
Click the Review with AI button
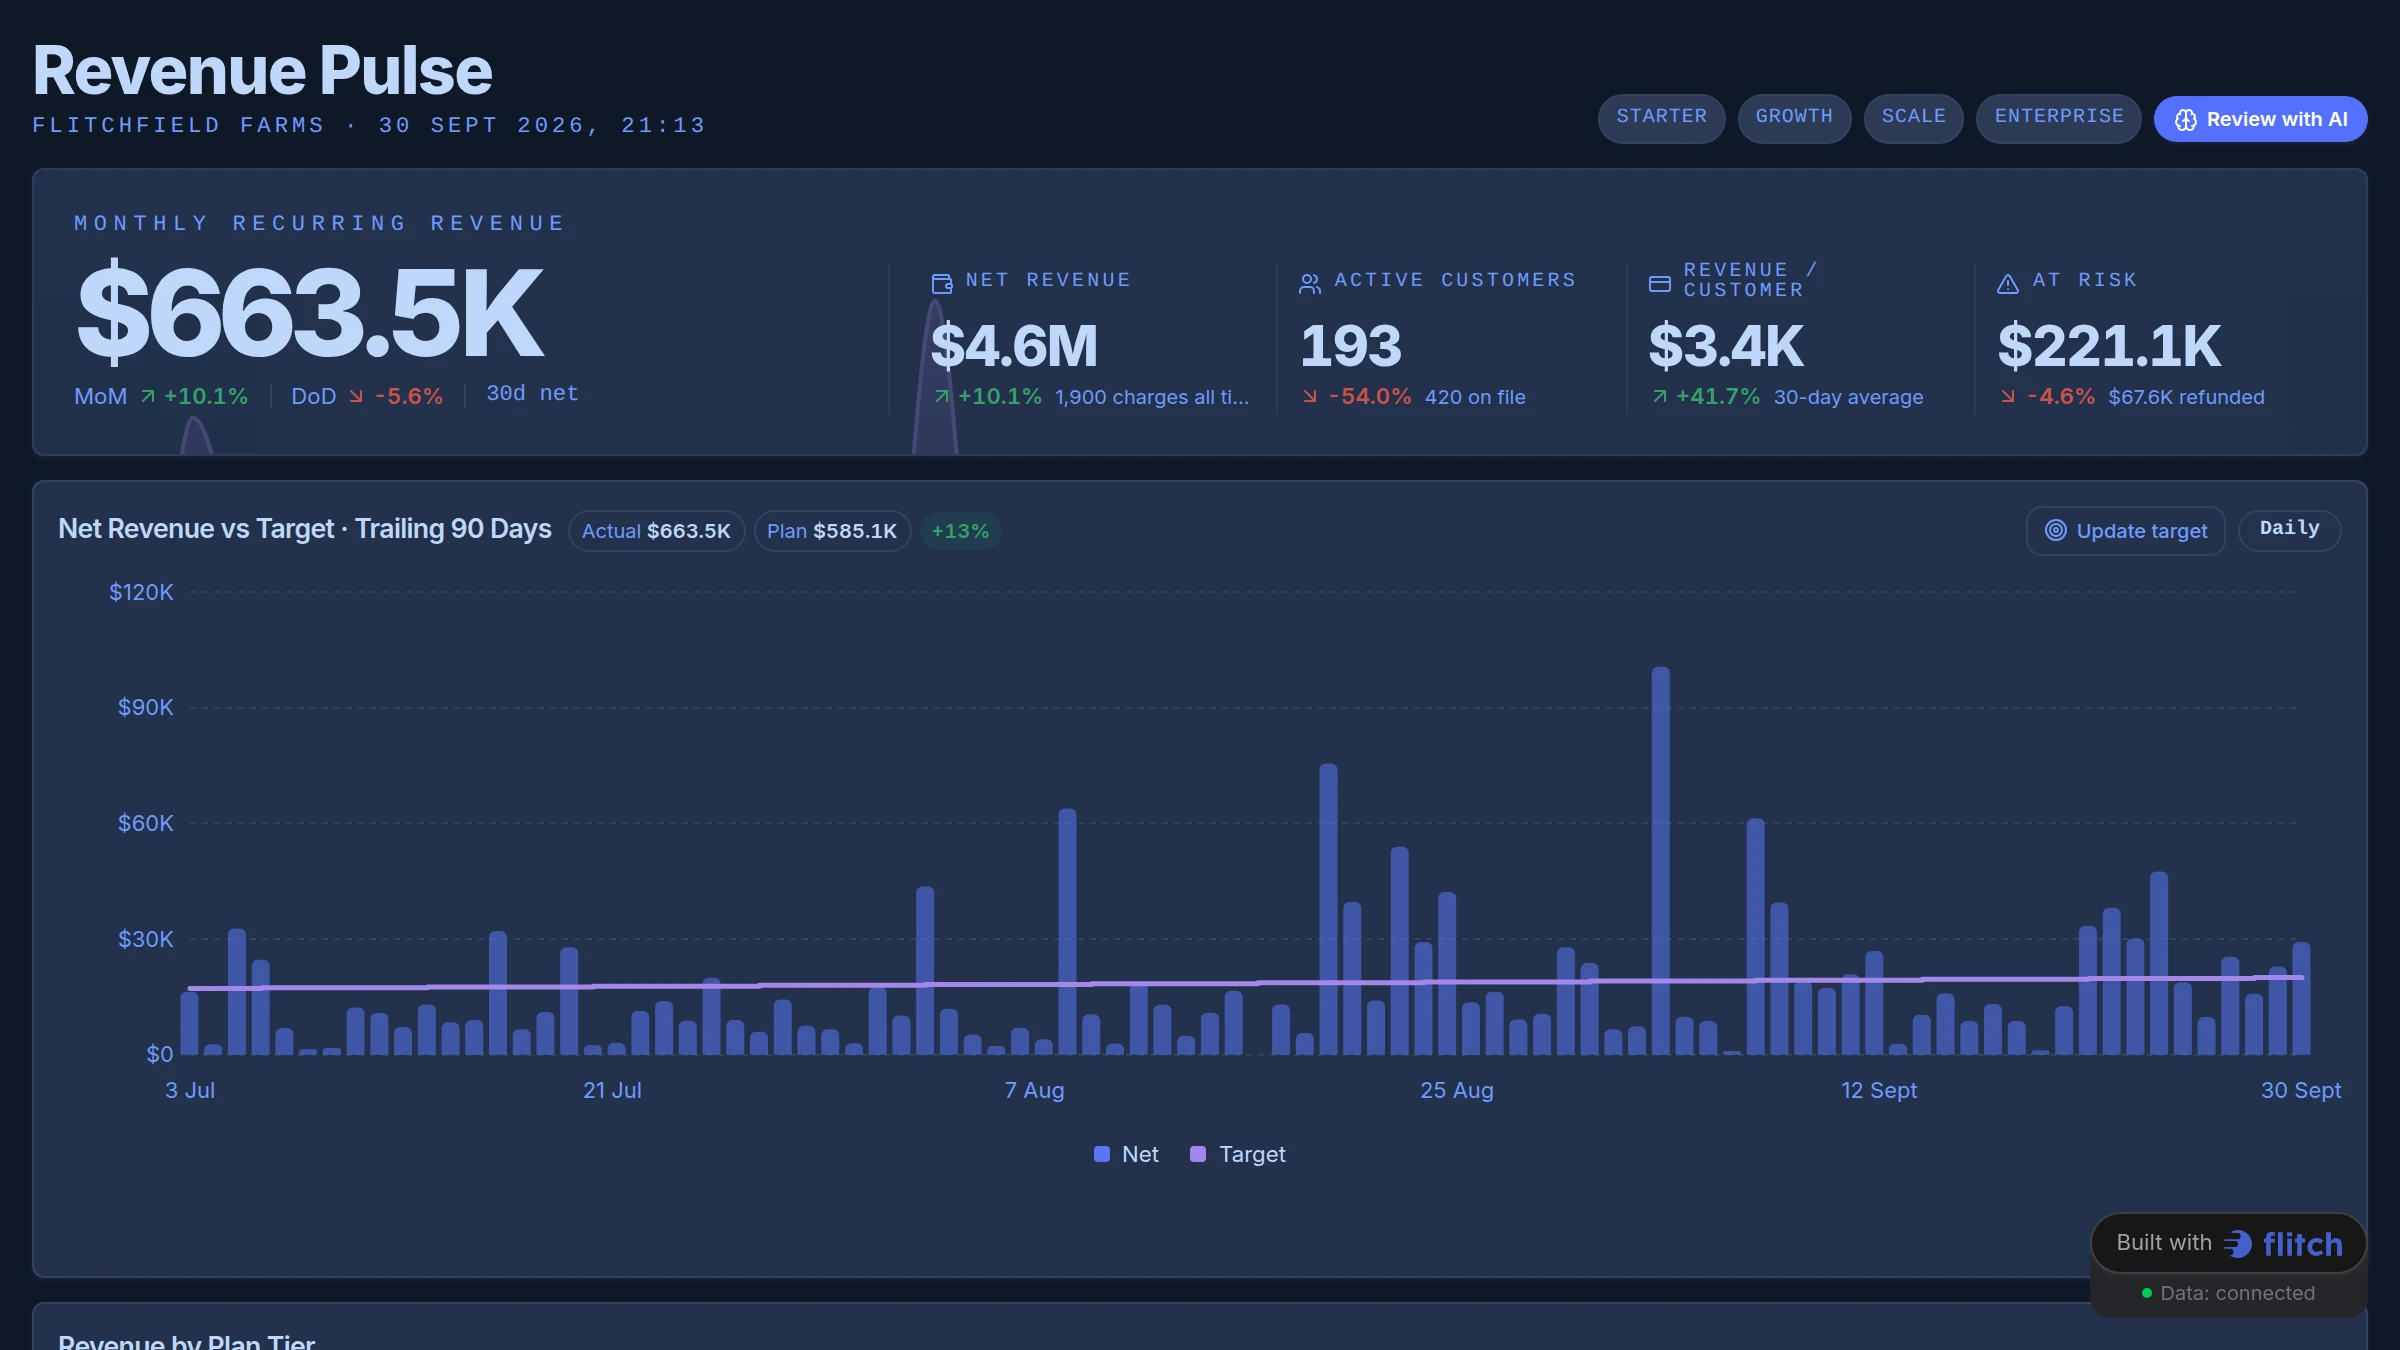pyautogui.click(x=2260, y=119)
